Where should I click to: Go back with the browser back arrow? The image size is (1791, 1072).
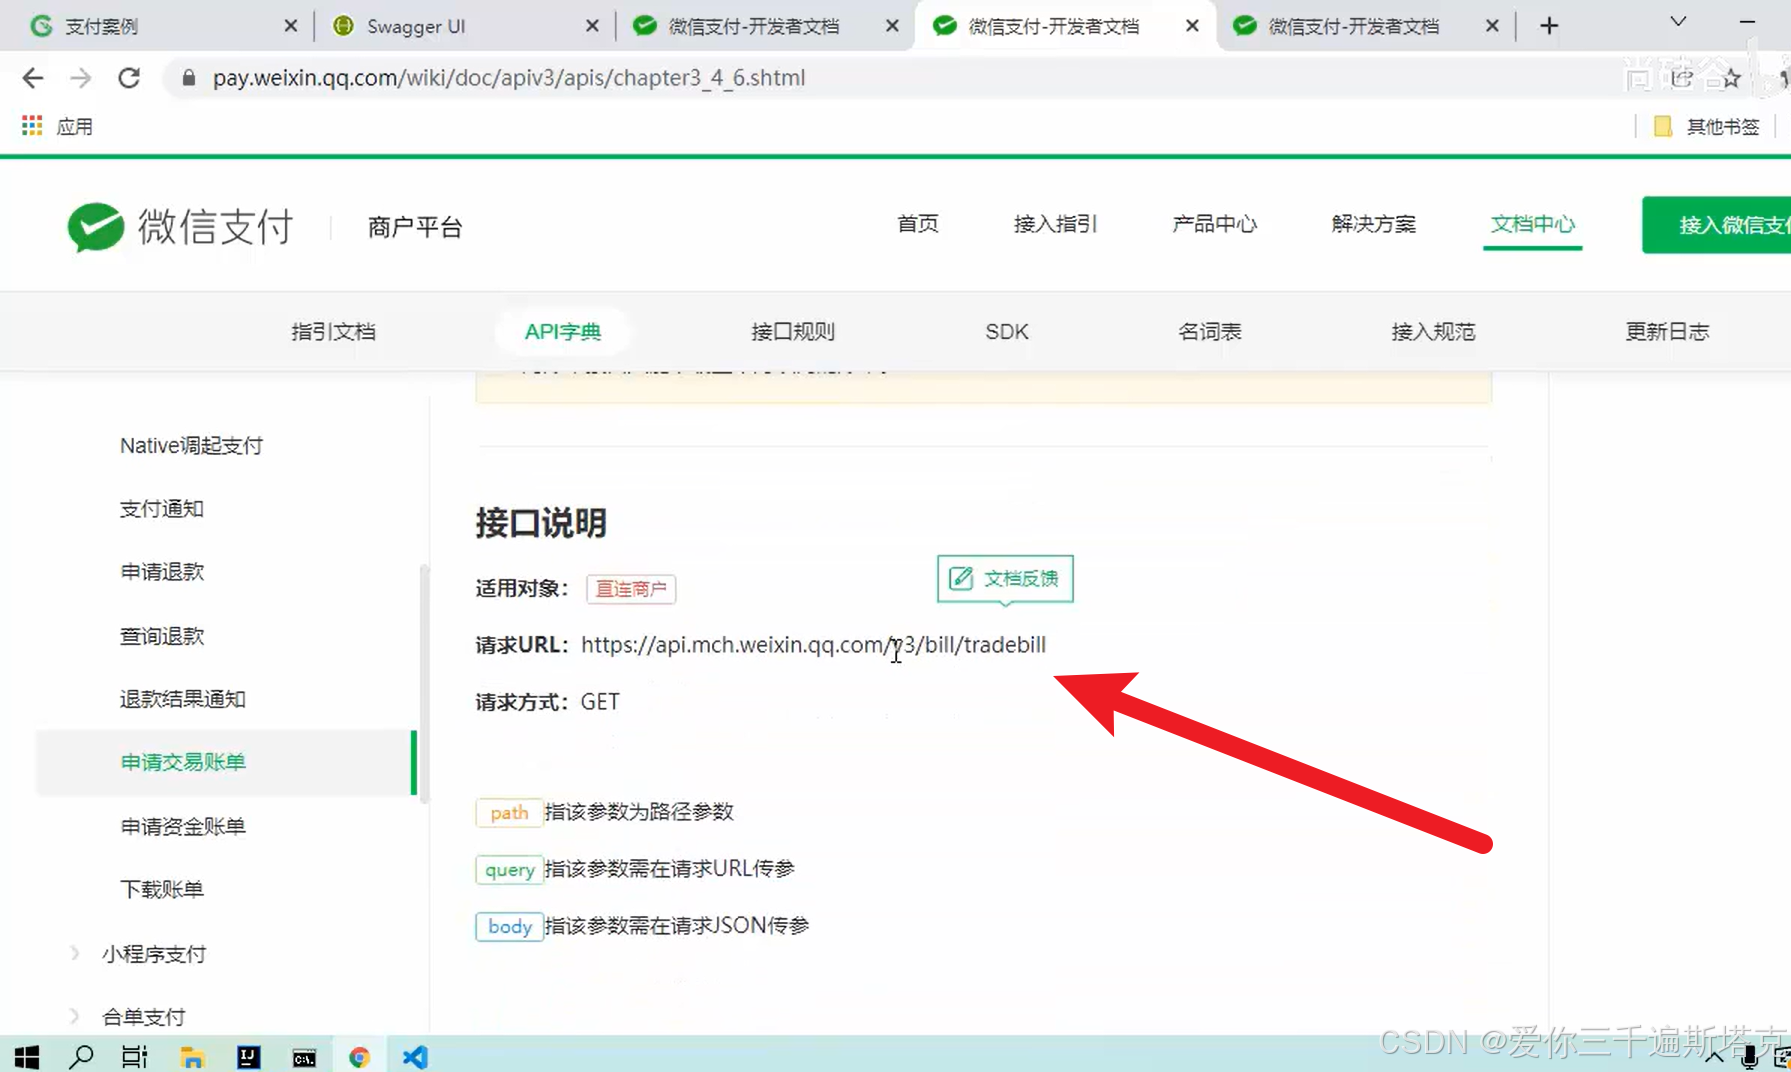[33, 78]
